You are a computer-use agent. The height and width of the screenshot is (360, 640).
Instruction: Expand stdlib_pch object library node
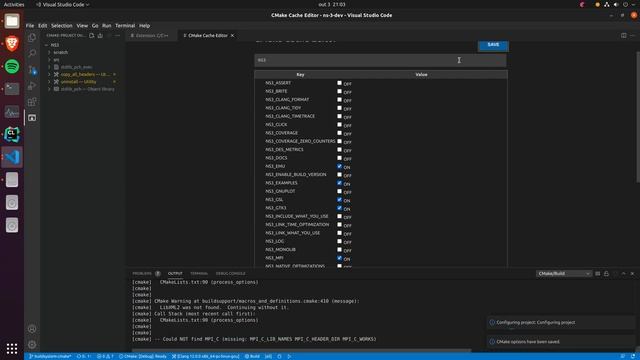tap(49, 89)
